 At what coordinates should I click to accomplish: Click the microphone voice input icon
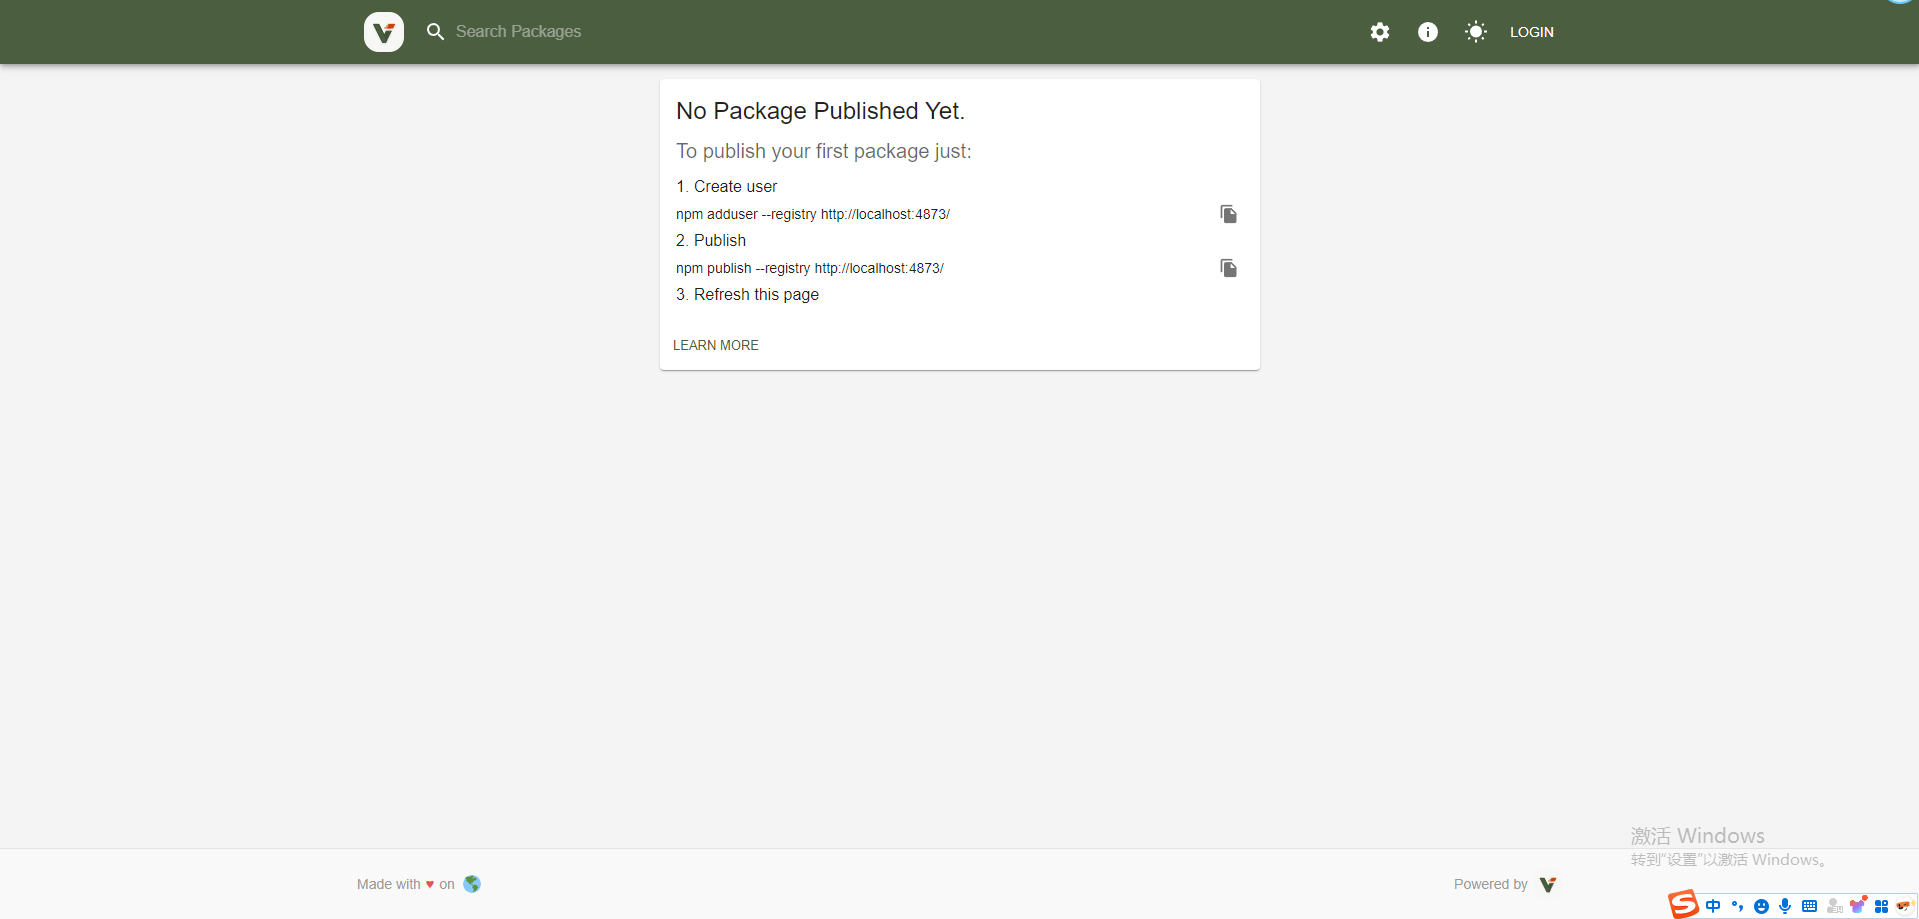click(x=1785, y=906)
